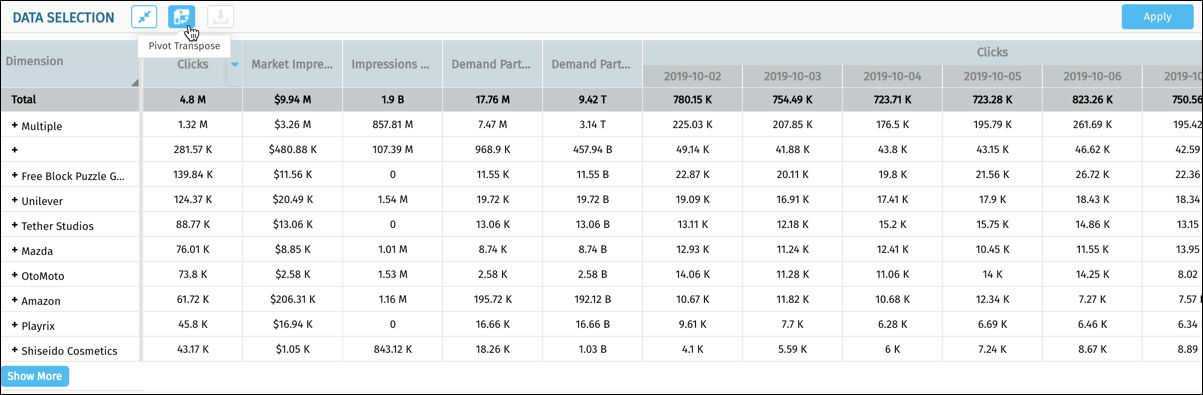The height and width of the screenshot is (395, 1203).
Task: Expand the Tether Studios row
Action: click(15, 226)
